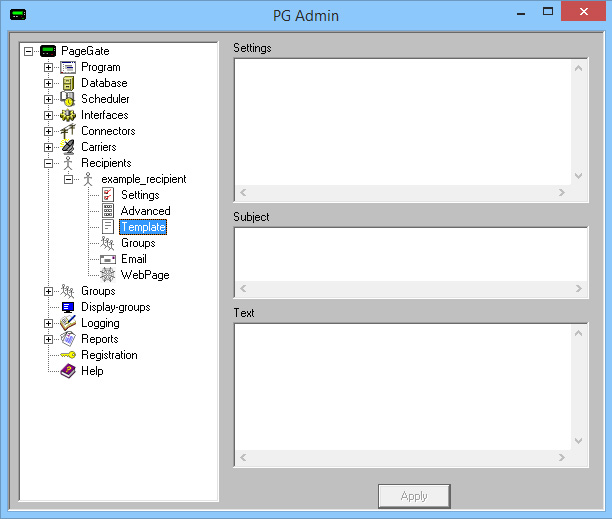Click inside the Text message box
Viewport: 612px width, 519px height.
coord(403,387)
